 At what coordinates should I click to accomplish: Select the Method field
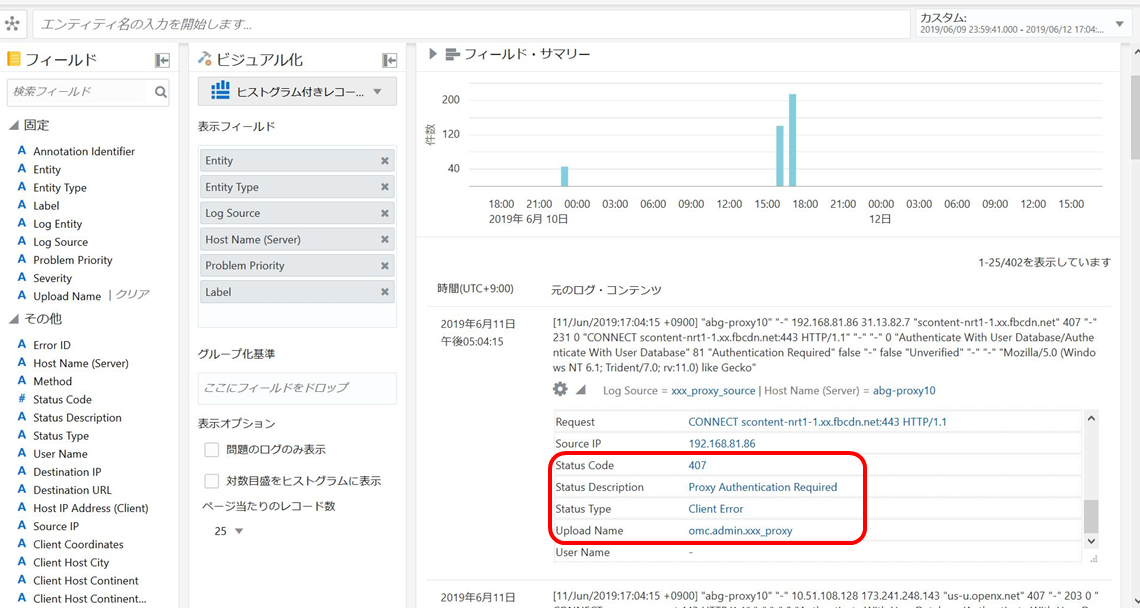(x=52, y=381)
